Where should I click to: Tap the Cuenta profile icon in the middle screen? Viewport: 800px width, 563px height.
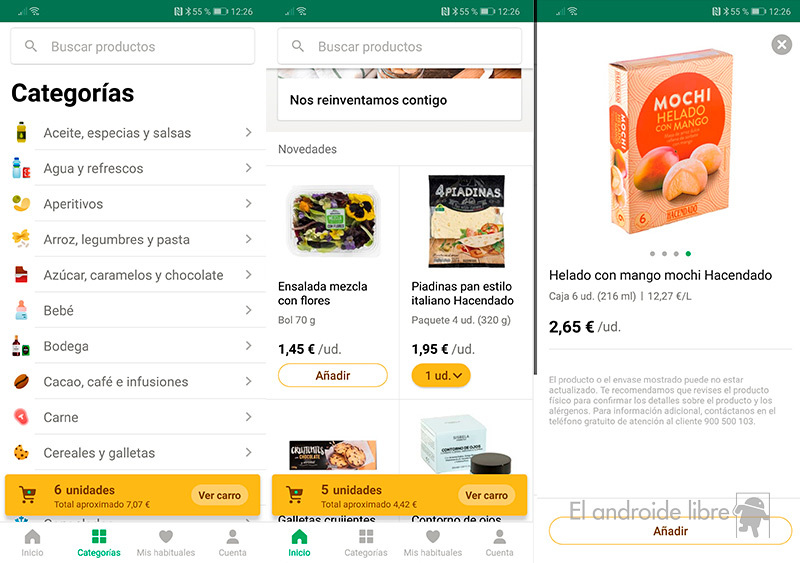tap(499, 536)
